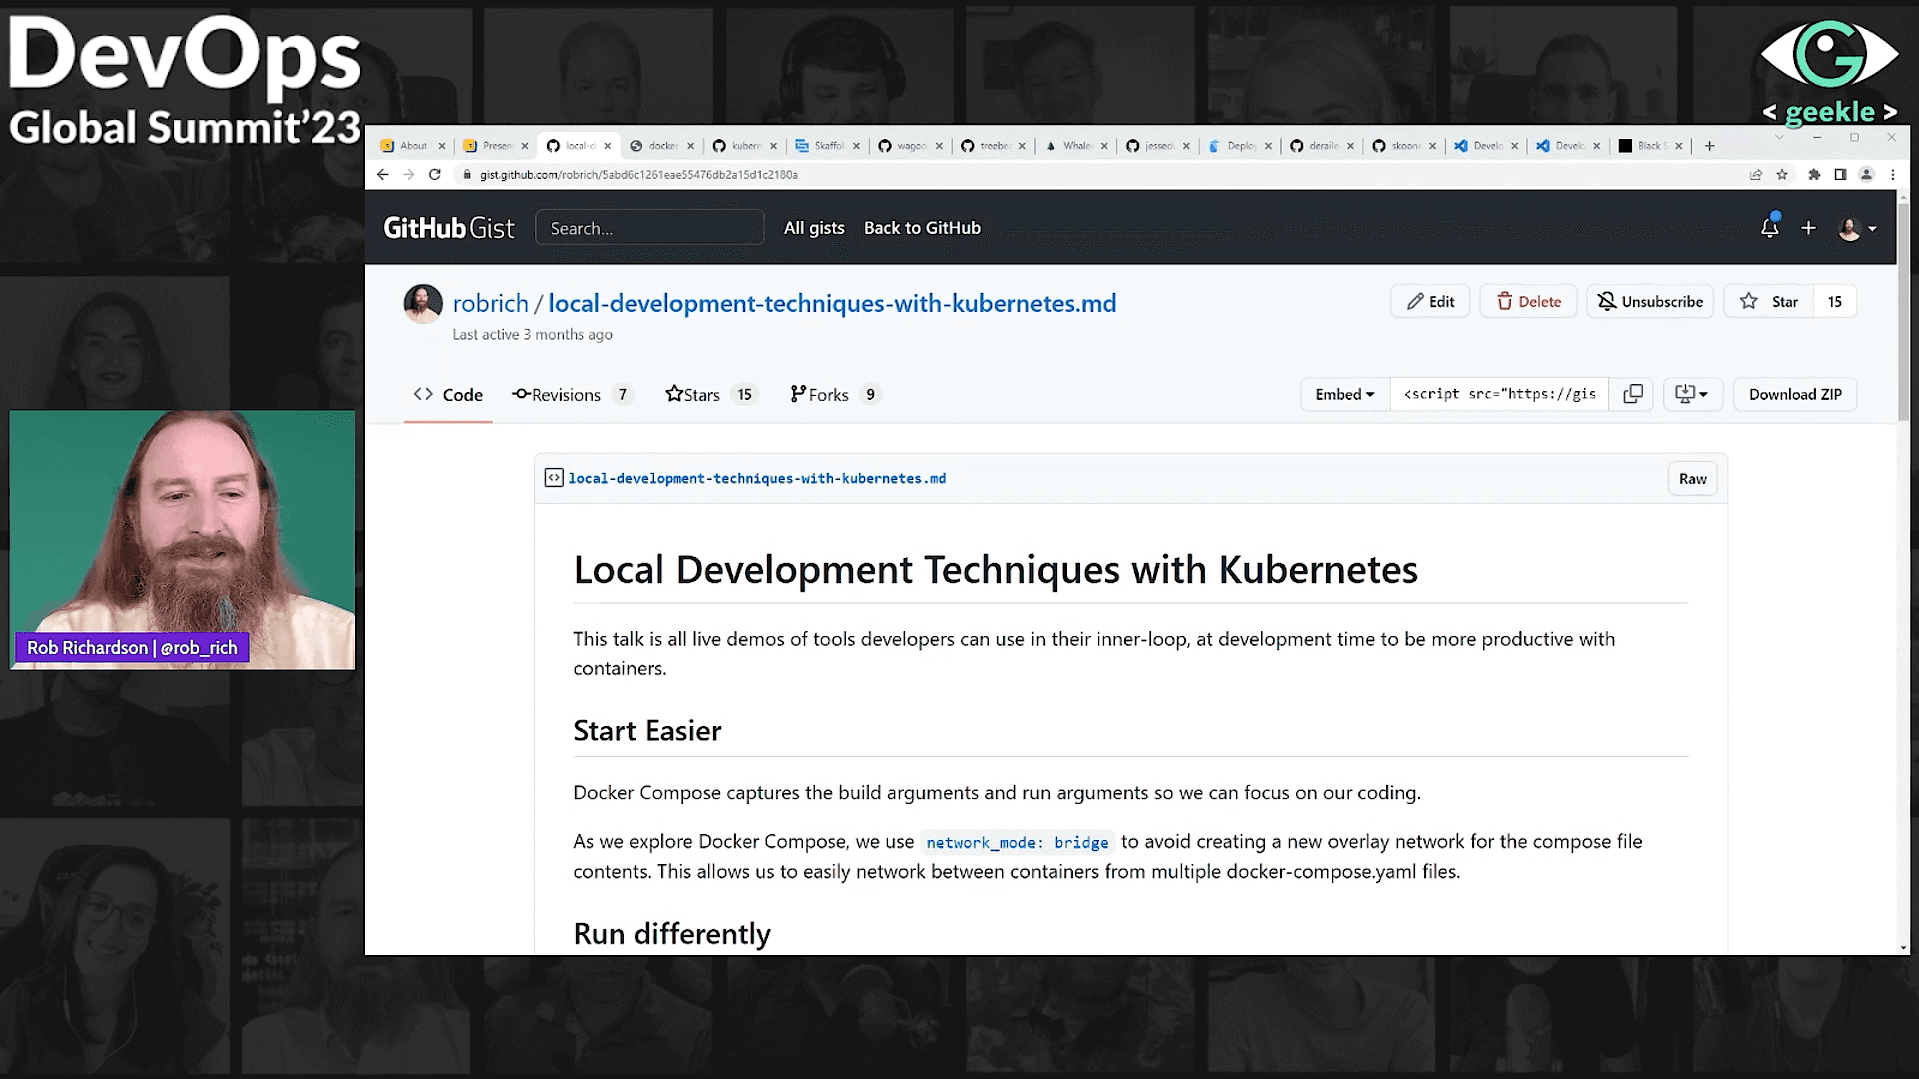Copy the embed script to clipboard
Viewport: 1919px width, 1079px height.
(x=1632, y=394)
